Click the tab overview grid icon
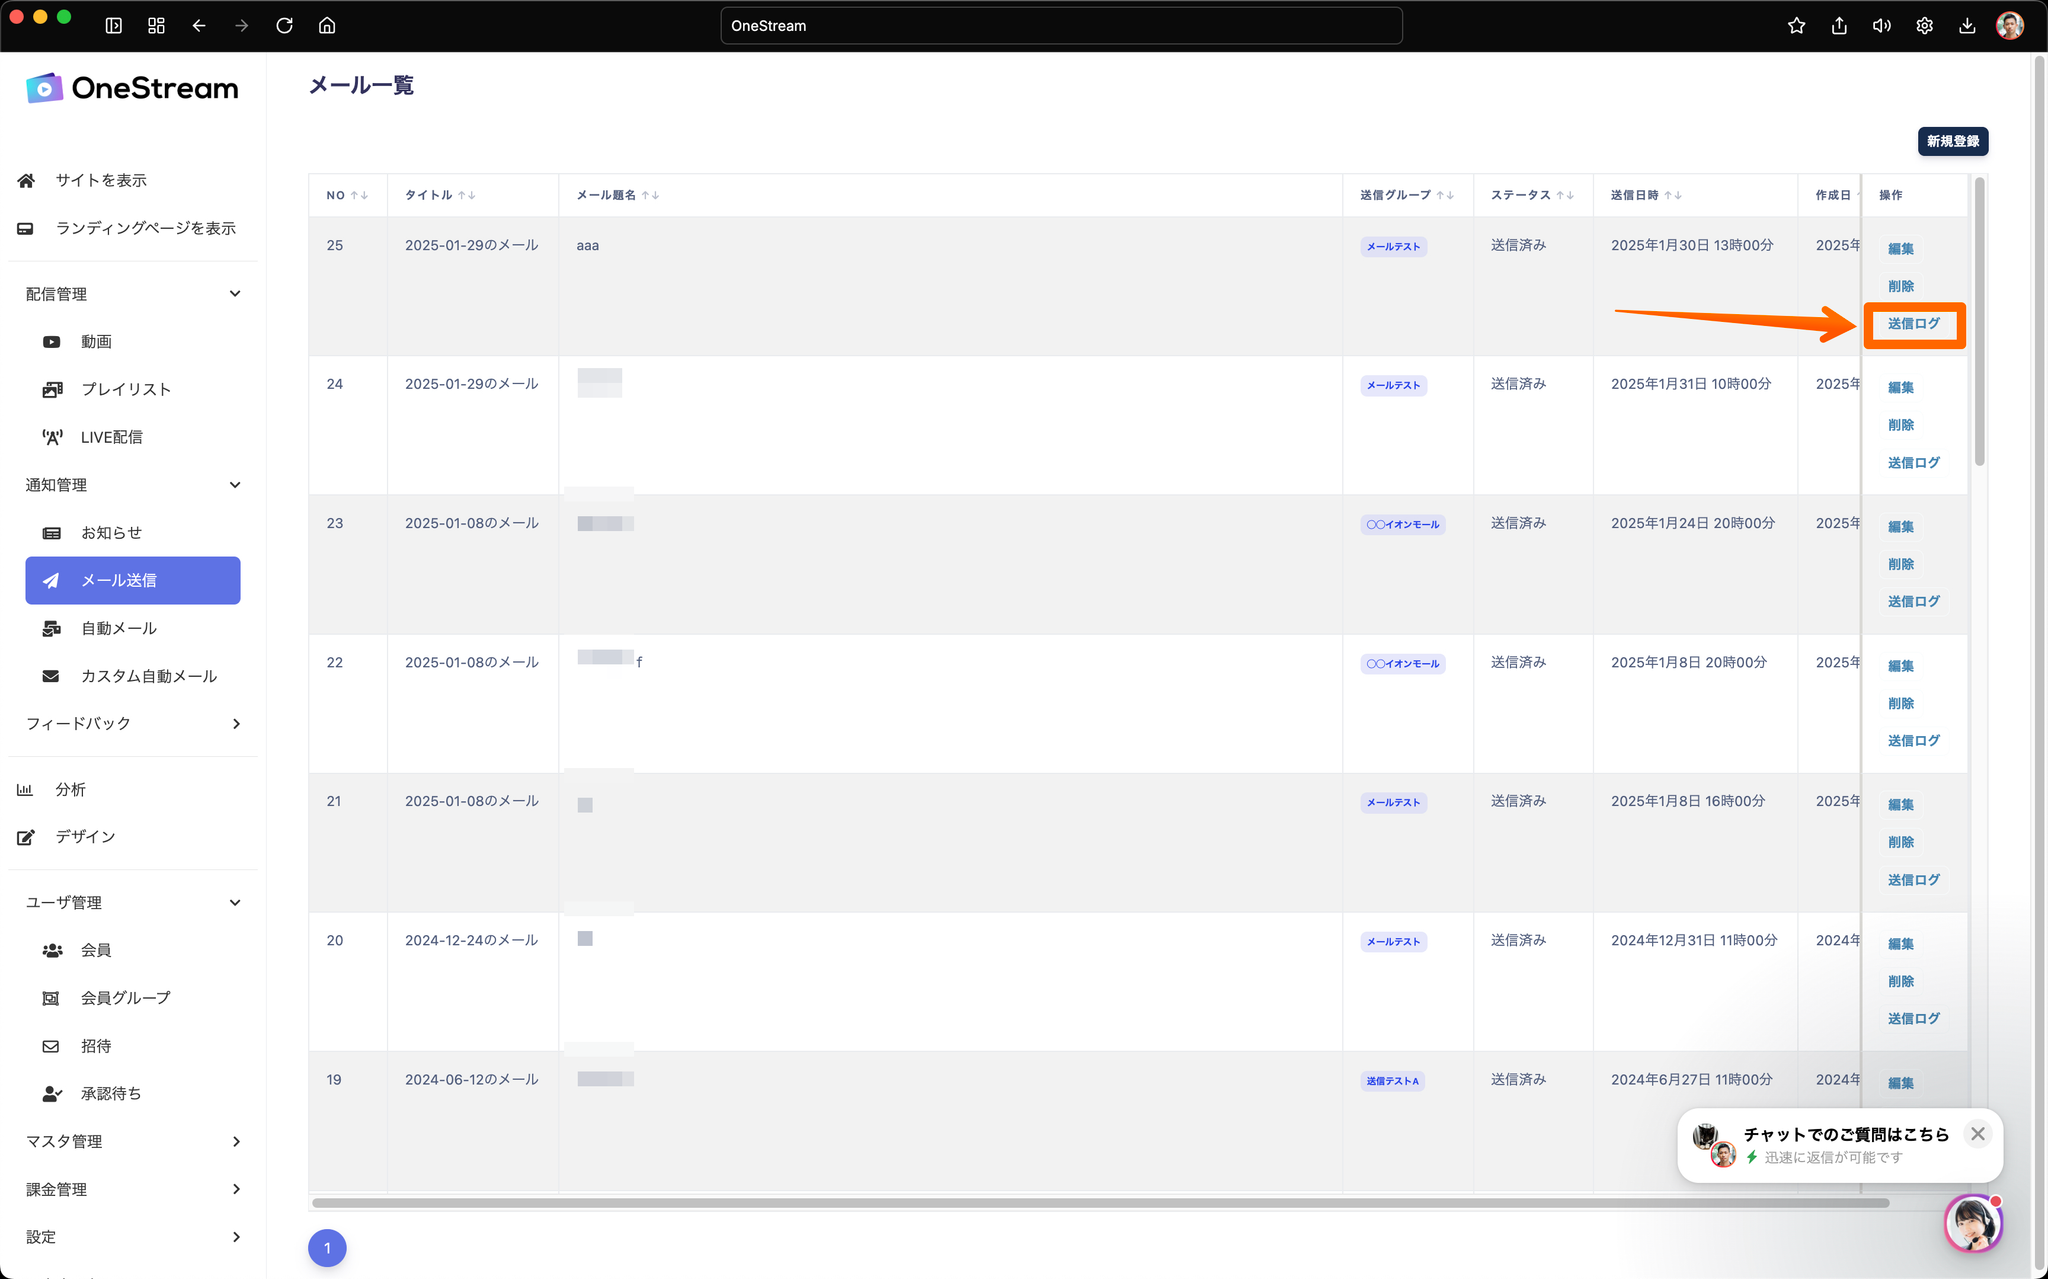2048x1279 pixels. [156, 26]
